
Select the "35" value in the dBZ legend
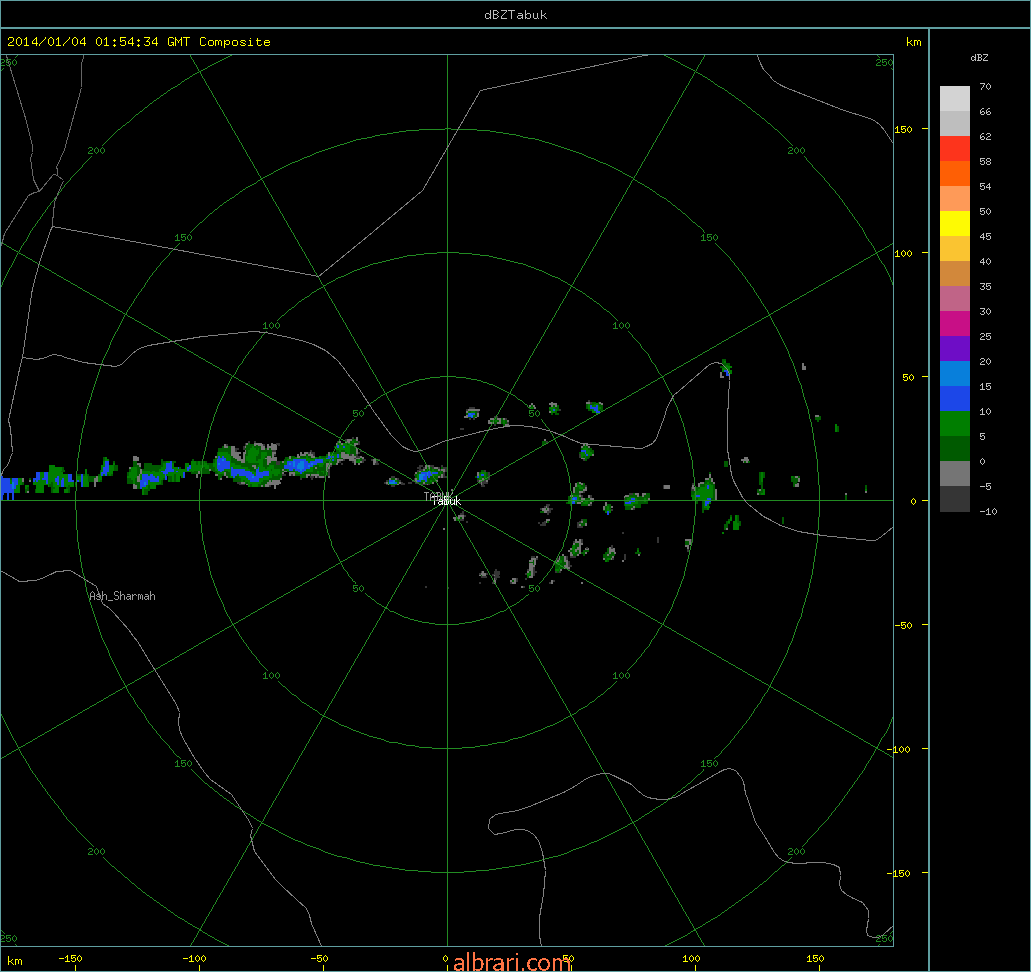[985, 286]
